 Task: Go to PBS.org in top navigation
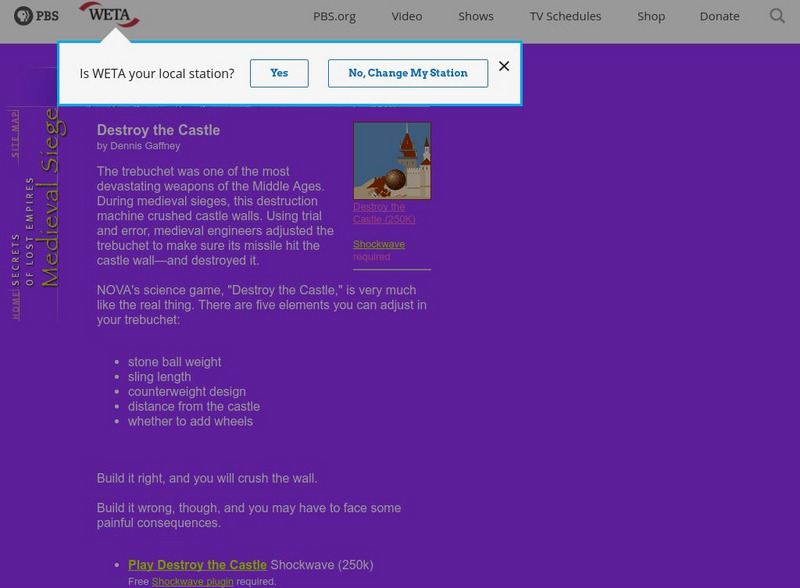pos(334,16)
